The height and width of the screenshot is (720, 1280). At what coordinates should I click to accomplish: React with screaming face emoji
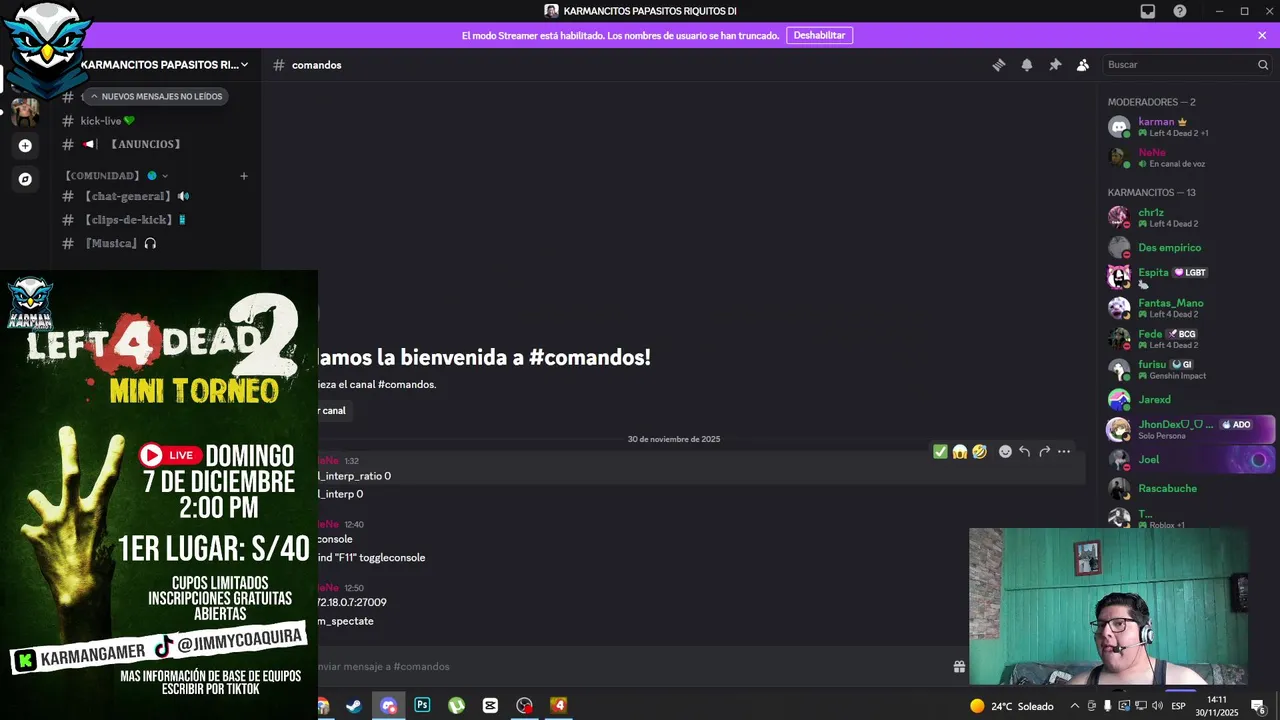(960, 452)
